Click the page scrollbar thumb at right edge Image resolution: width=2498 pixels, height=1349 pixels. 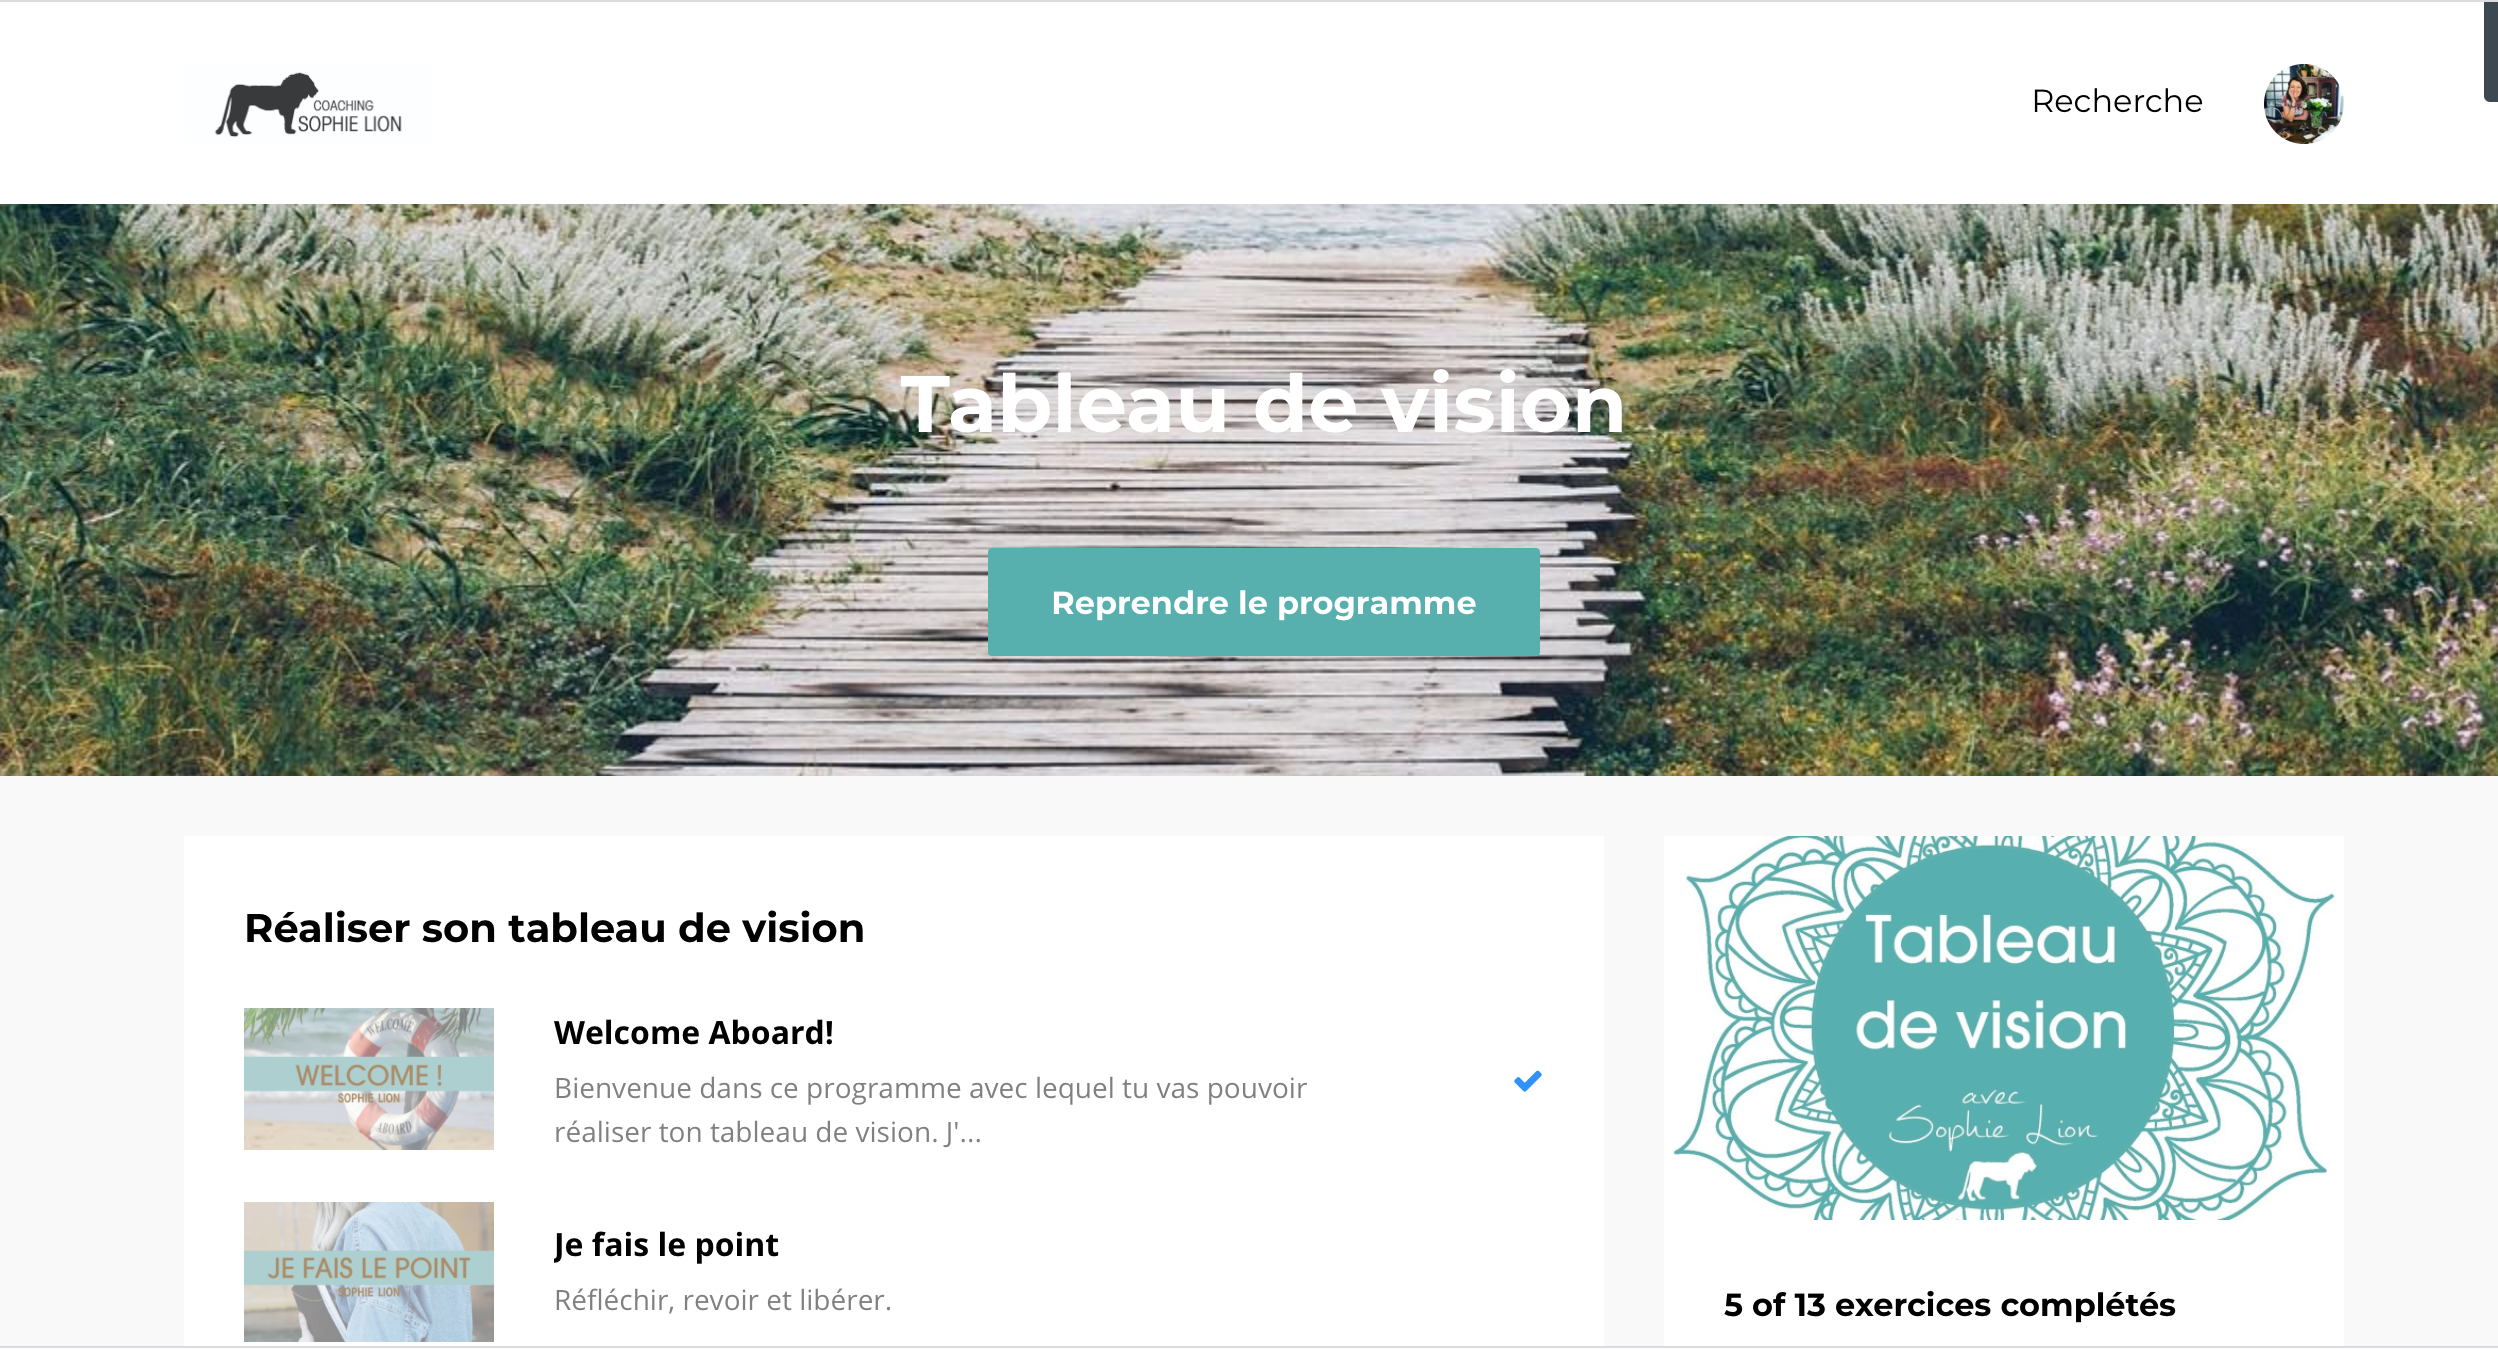2490,51
